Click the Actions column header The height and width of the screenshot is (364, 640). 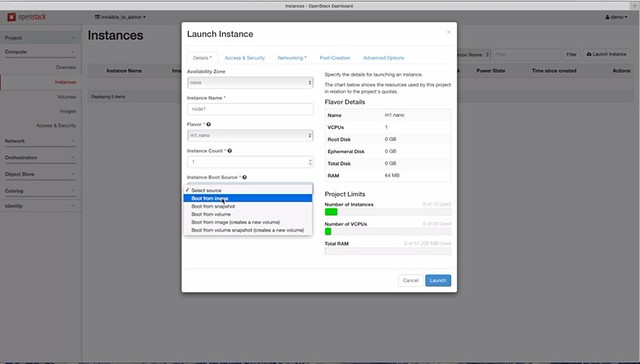[621, 71]
